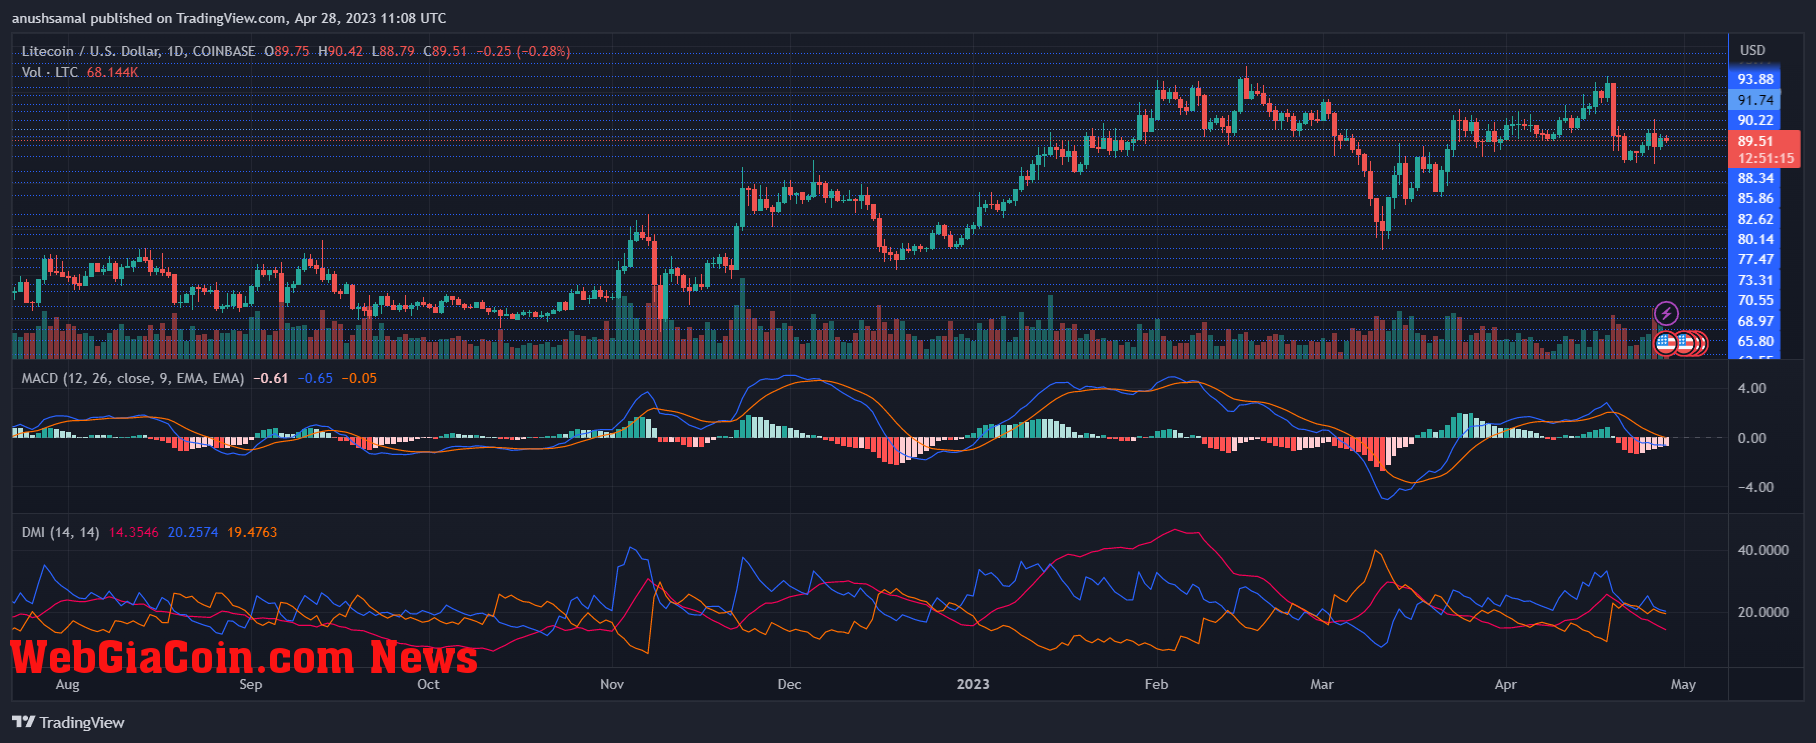Click the MACD axis label 0.00
The height and width of the screenshot is (743, 1816).
[1752, 438]
